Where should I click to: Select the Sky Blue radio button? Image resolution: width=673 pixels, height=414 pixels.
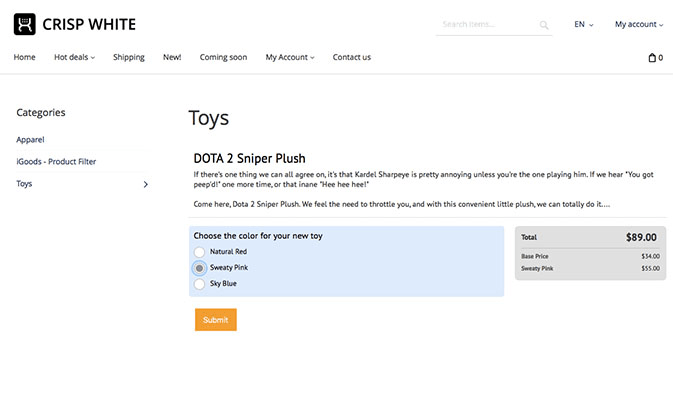[x=199, y=284]
